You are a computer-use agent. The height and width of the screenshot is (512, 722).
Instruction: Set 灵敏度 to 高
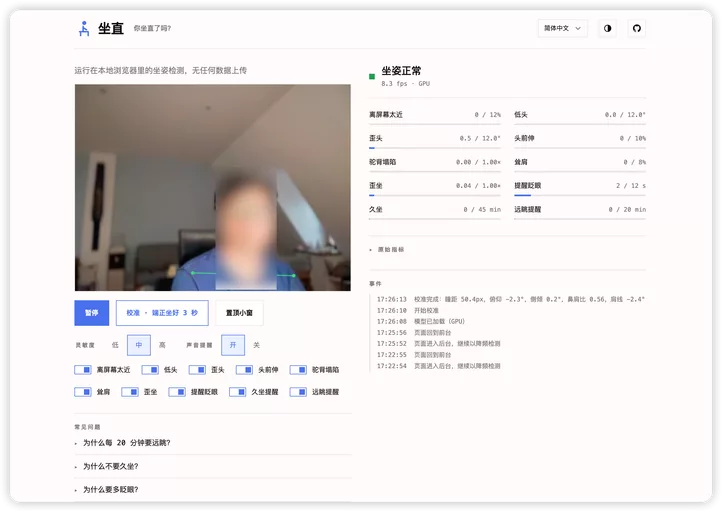coord(162,345)
